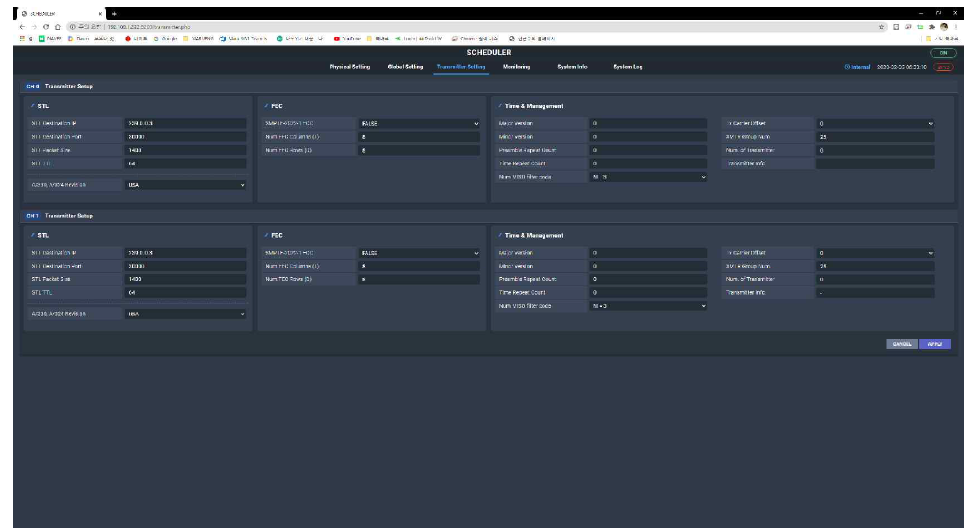Bookmark this page with the star icon
This screenshot has width=968, height=532.
click(x=882, y=27)
